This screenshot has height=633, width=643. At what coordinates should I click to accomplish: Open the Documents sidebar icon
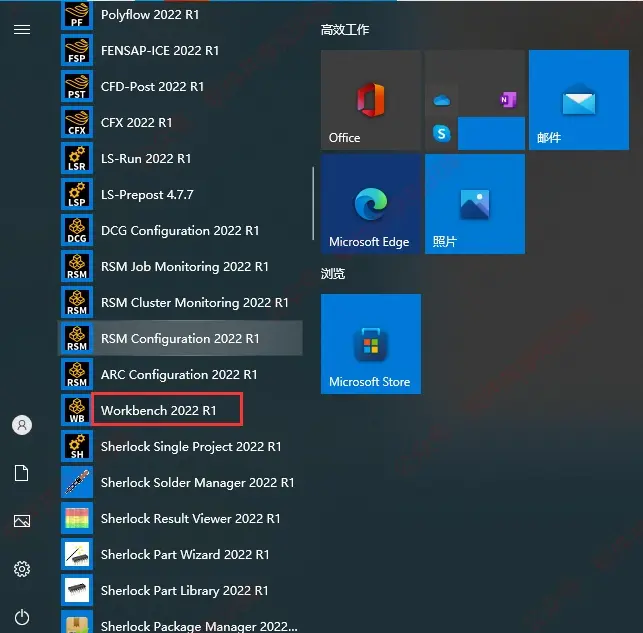22,473
